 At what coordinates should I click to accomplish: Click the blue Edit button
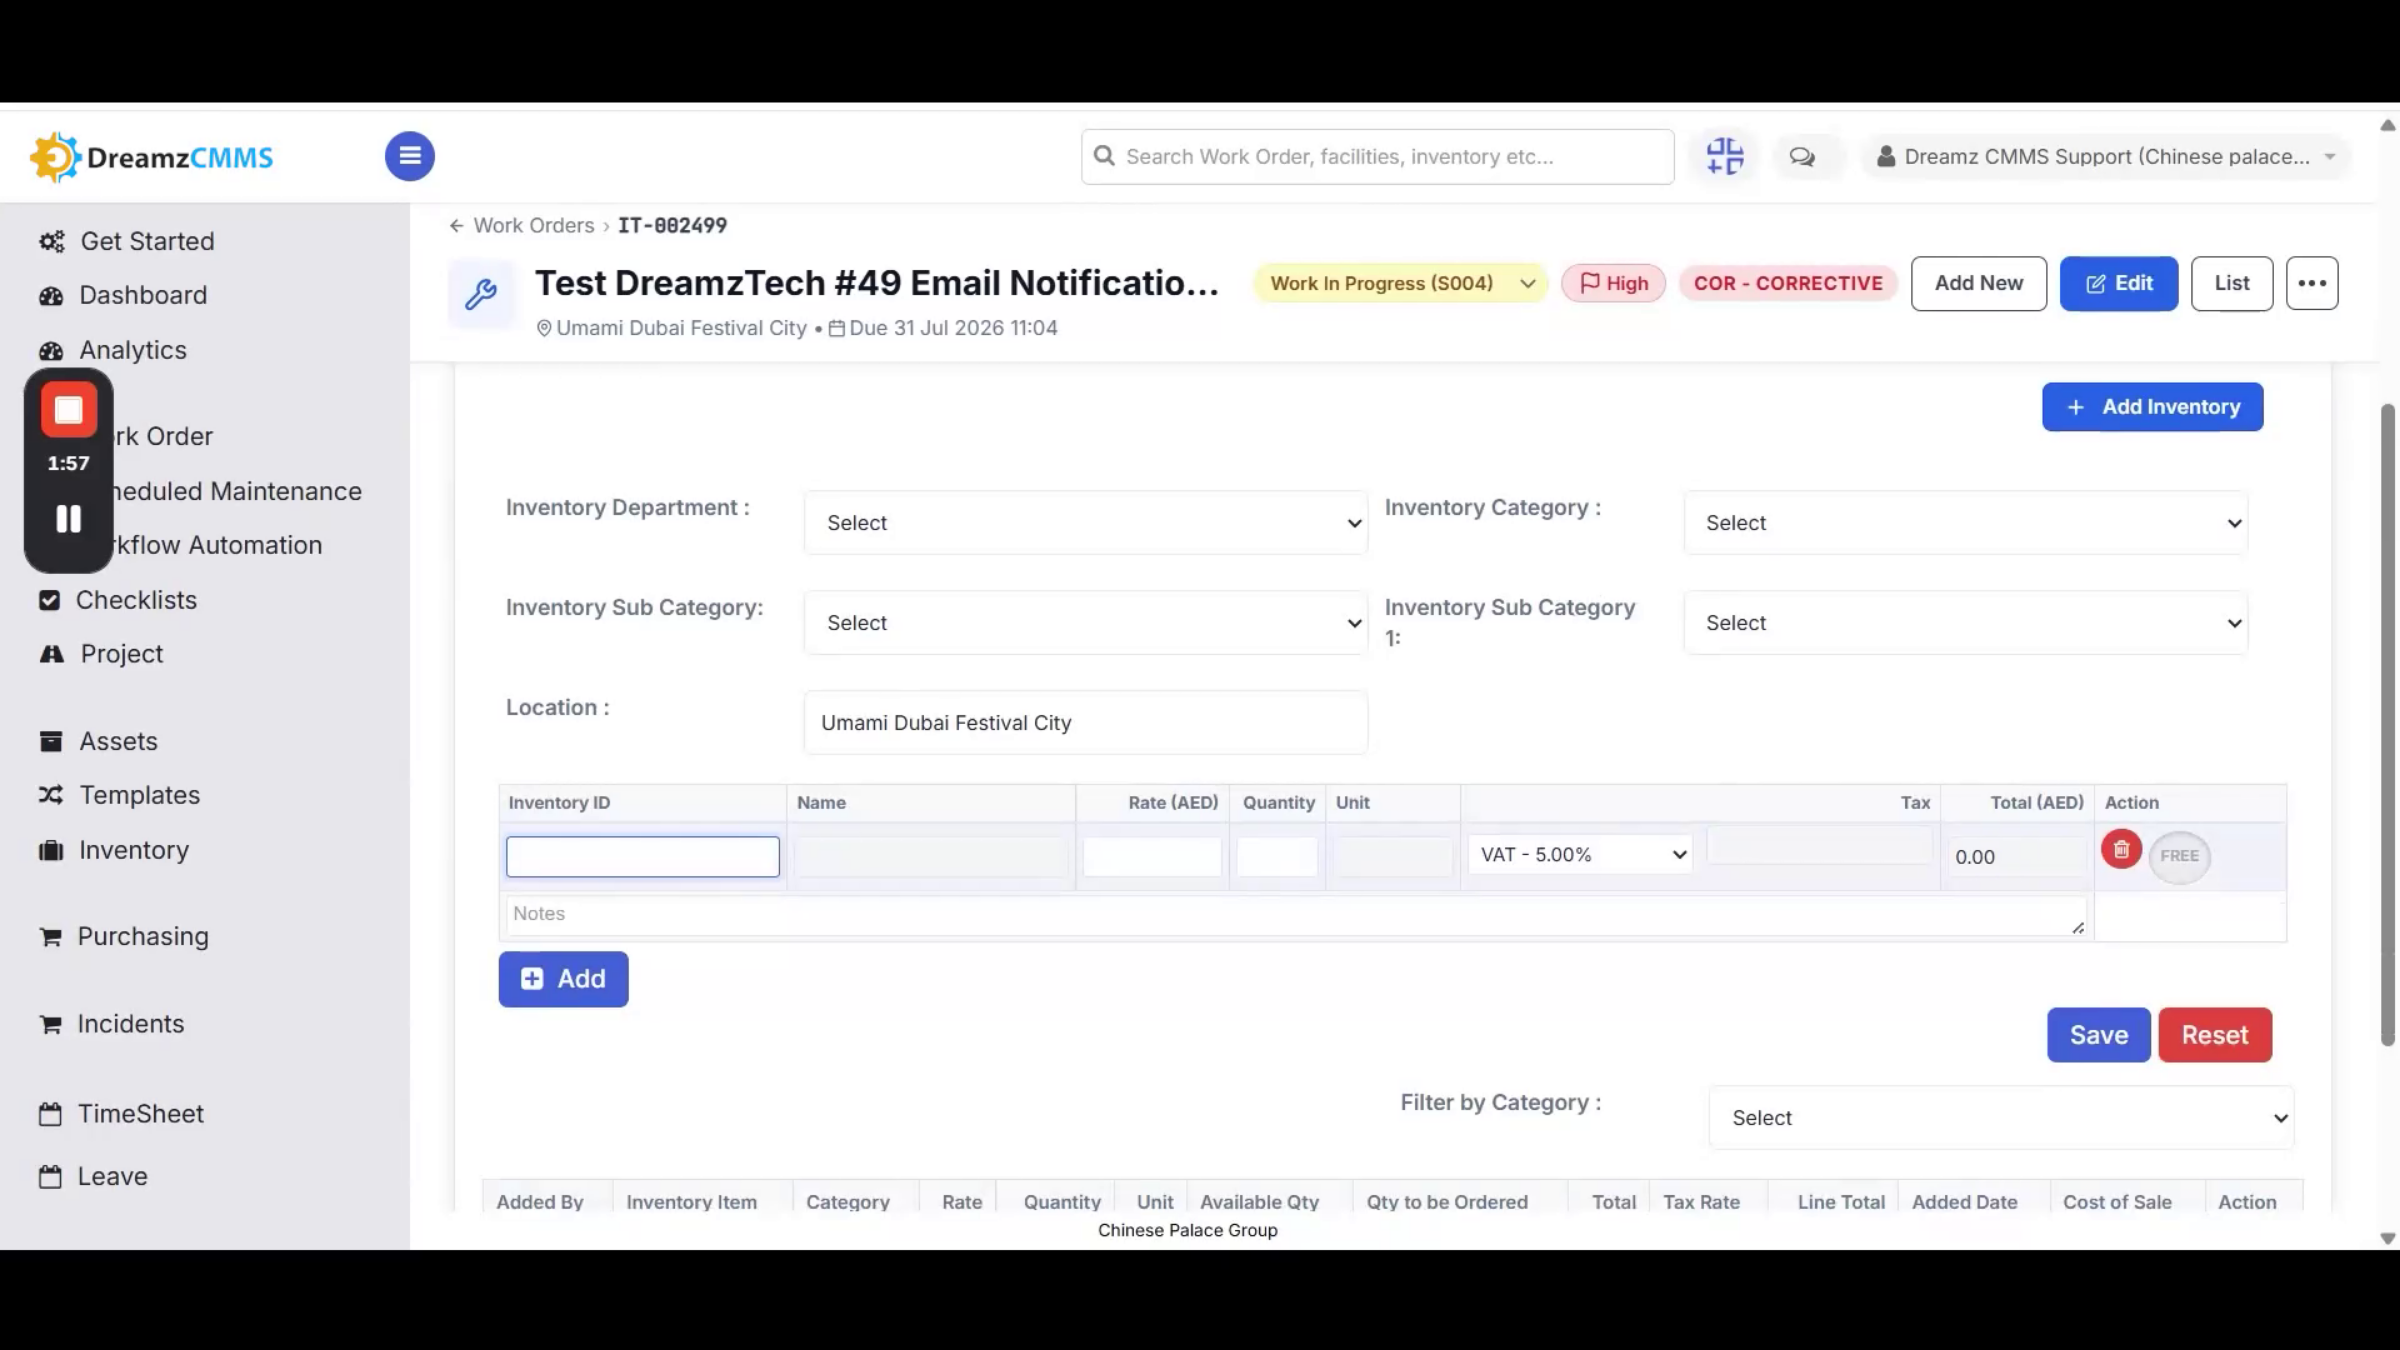pyautogui.click(x=2119, y=284)
